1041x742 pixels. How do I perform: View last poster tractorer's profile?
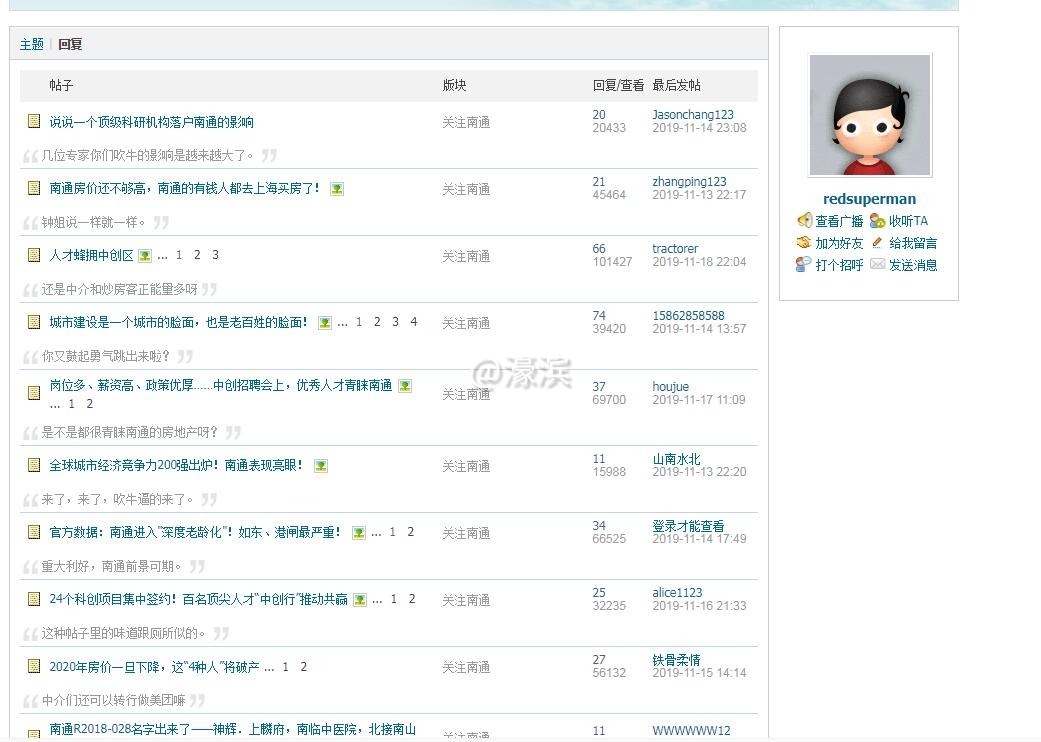tap(675, 249)
